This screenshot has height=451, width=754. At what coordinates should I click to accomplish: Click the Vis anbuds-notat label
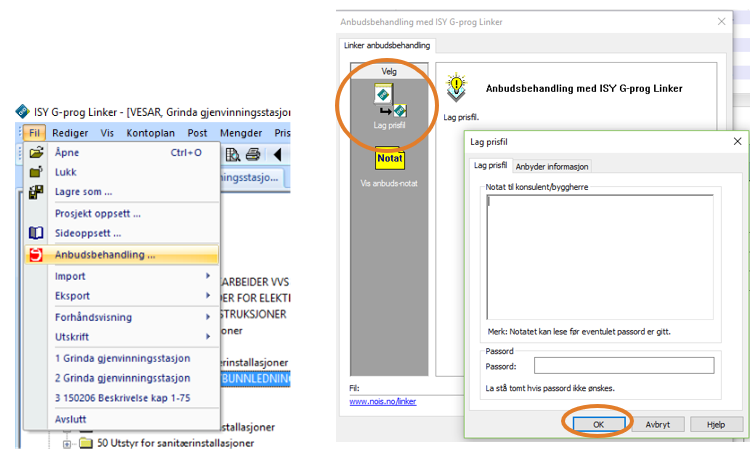click(x=389, y=183)
